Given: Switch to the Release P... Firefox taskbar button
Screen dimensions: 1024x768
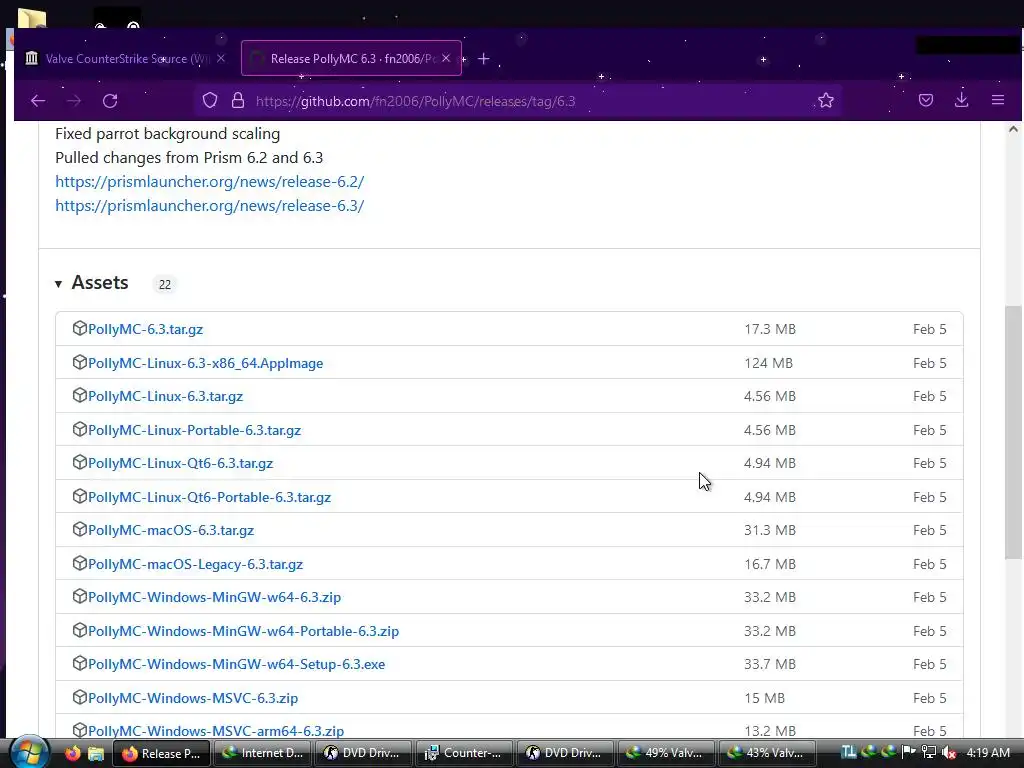Looking at the screenshot, I should point(161,753).
